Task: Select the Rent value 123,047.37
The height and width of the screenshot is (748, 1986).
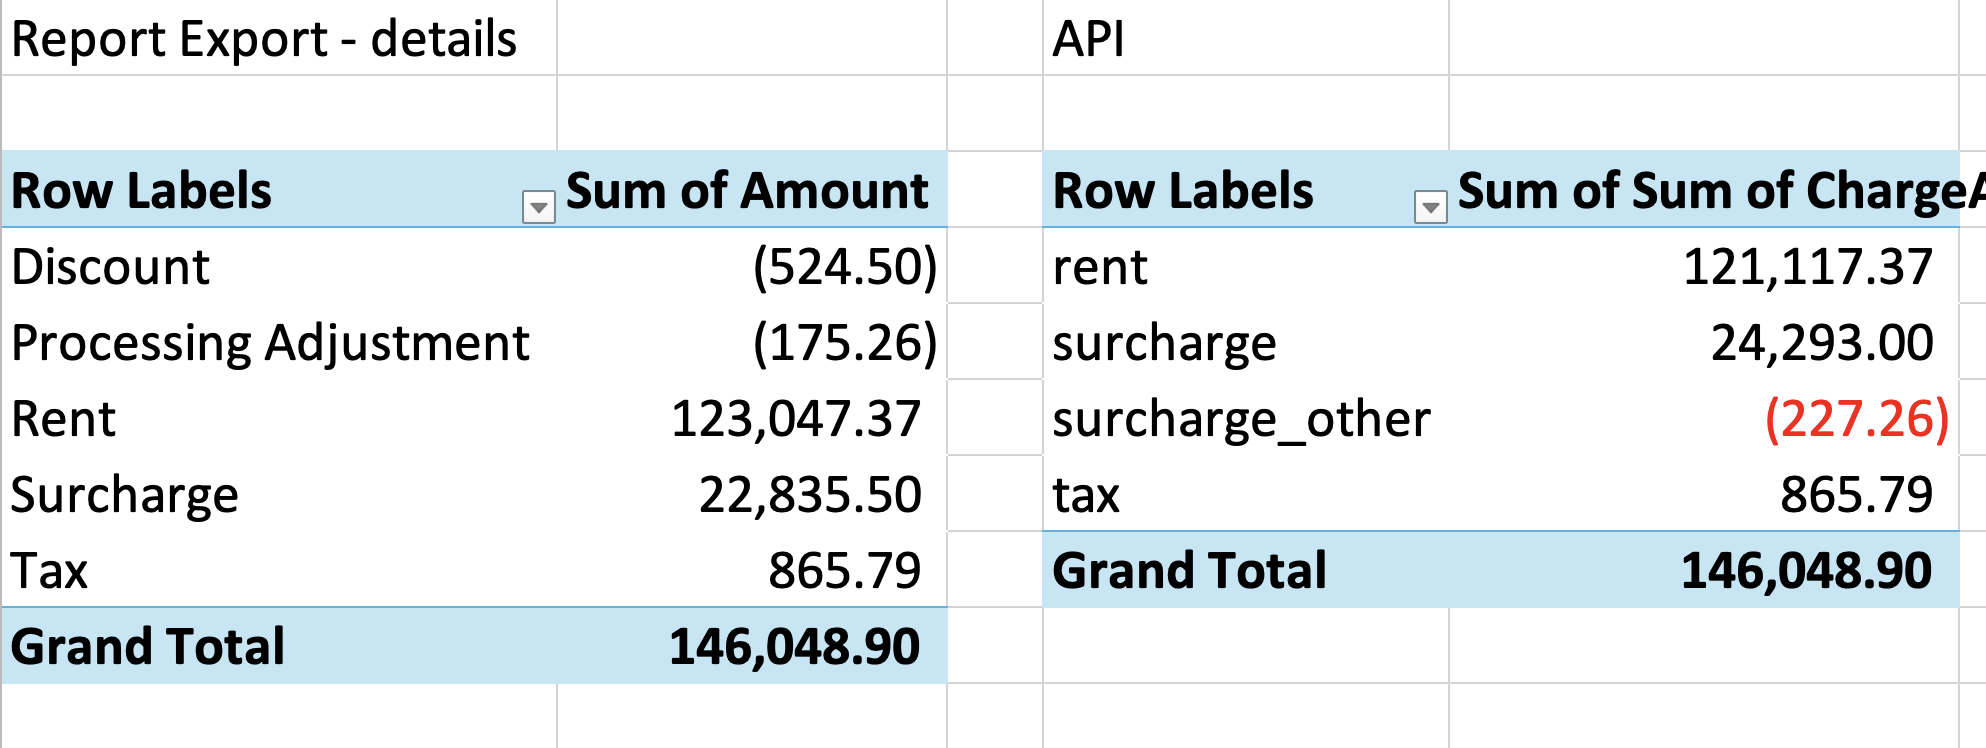Action: [x=795, y=419]
